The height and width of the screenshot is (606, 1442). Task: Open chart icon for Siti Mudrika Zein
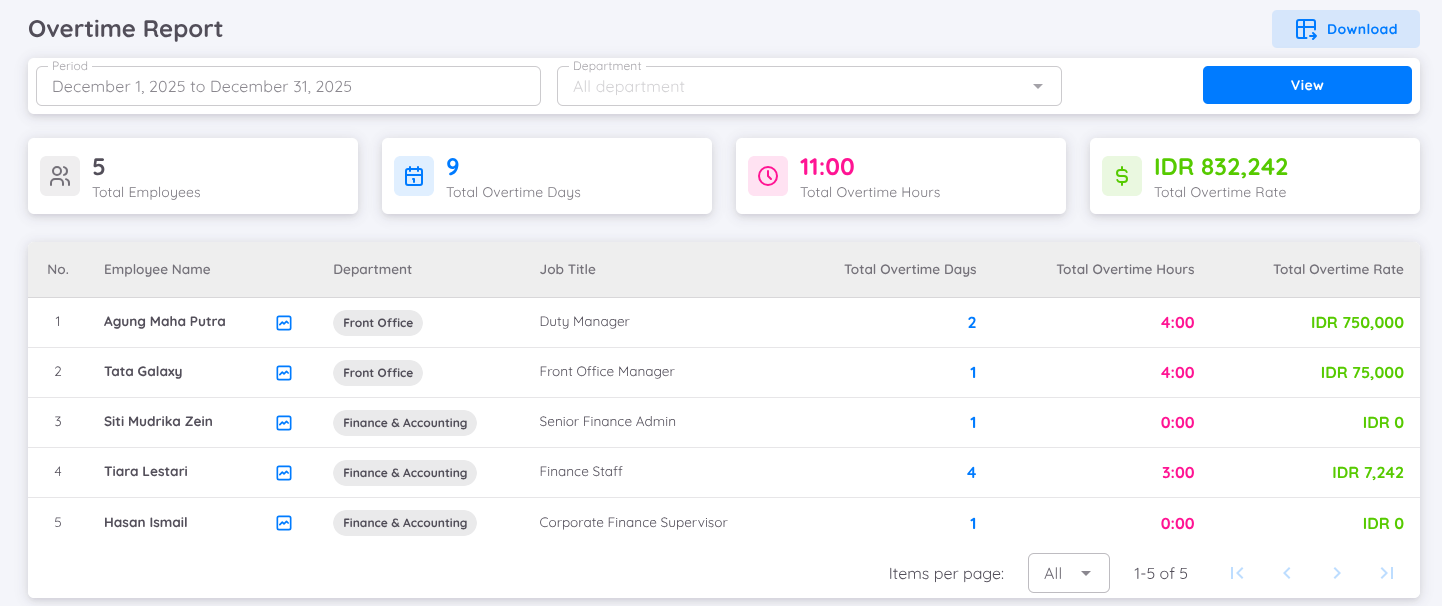[284, 423]
